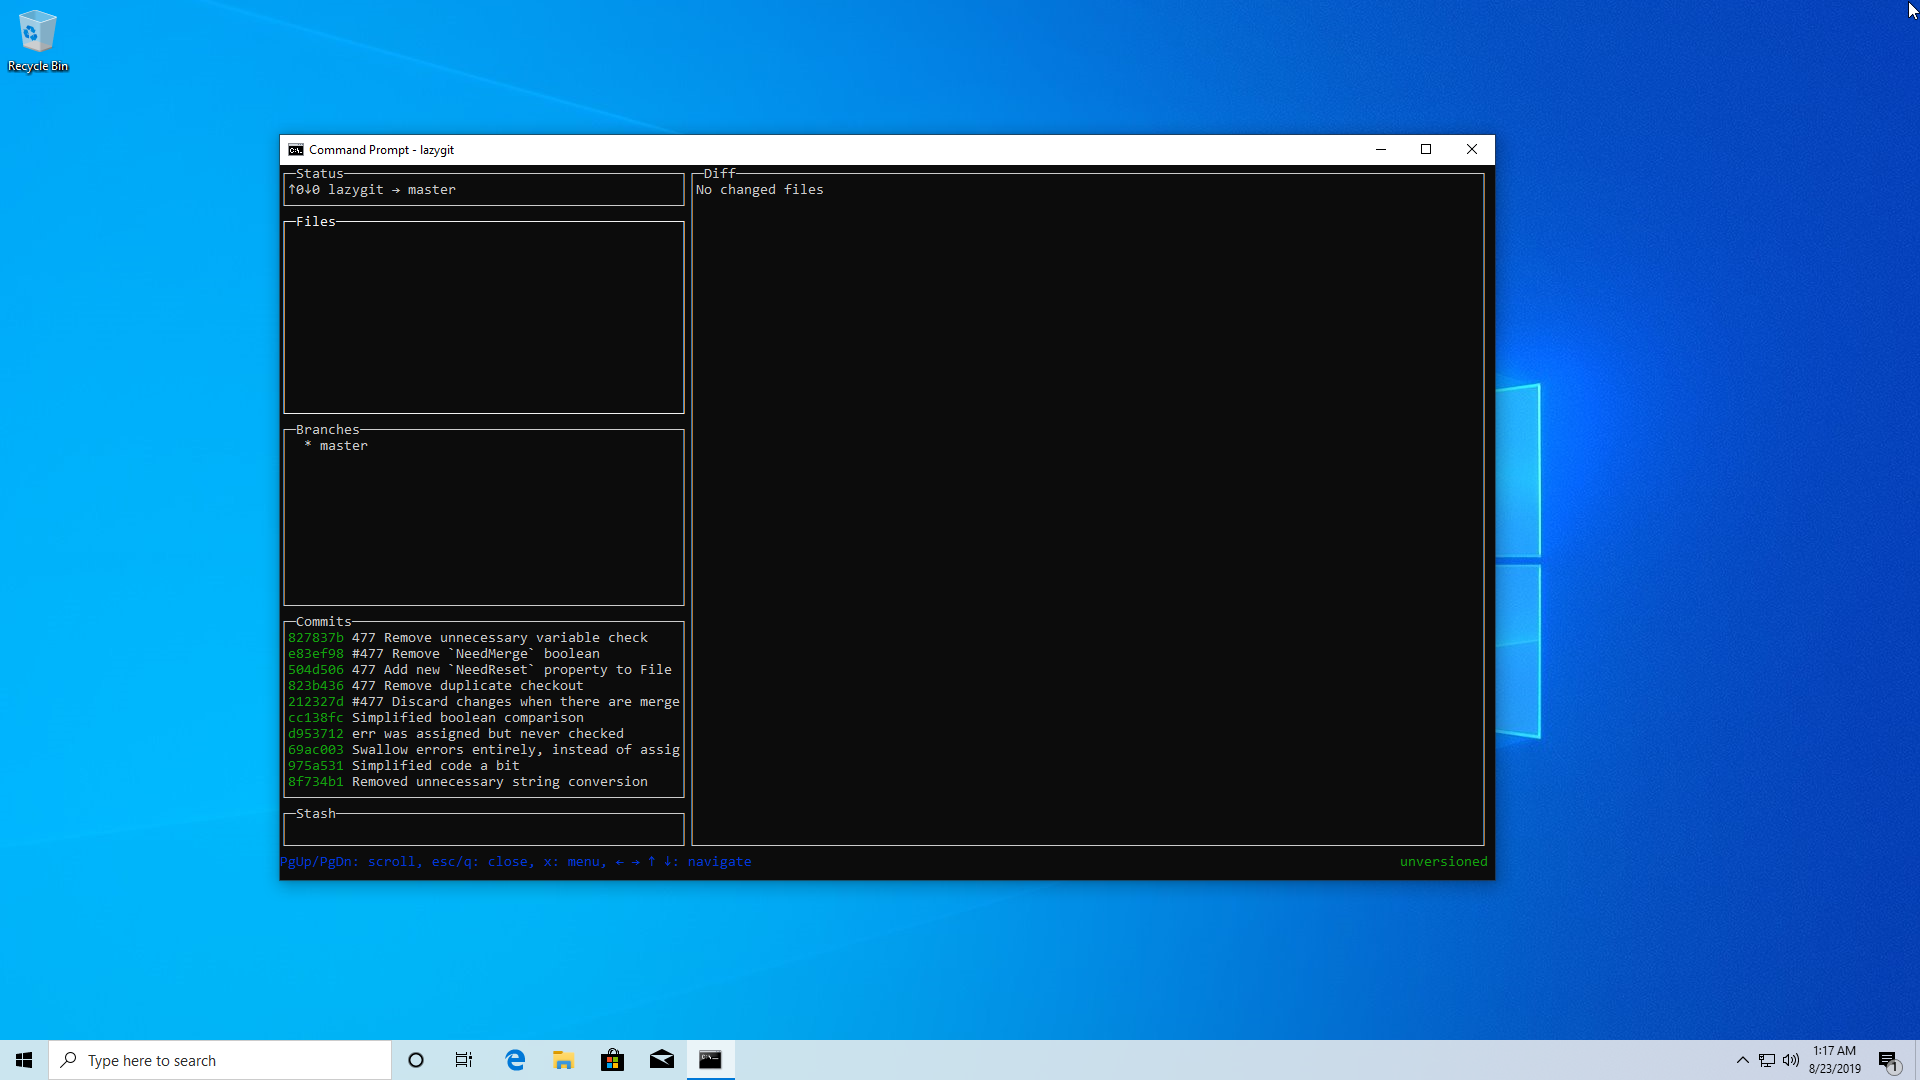Maximize the Command Prompt window
Image resolution: width=1920 pixels, height=1080 pixels.
tap(1426, 150)
